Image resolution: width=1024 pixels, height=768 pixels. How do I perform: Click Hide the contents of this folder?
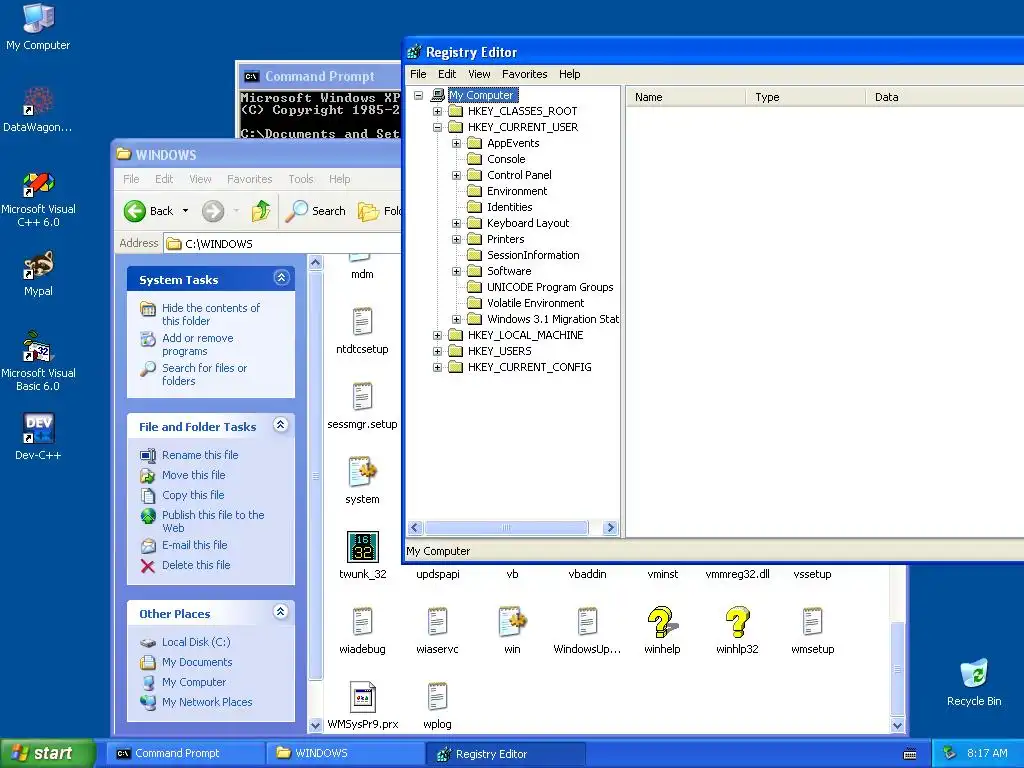tap(210, 314)
